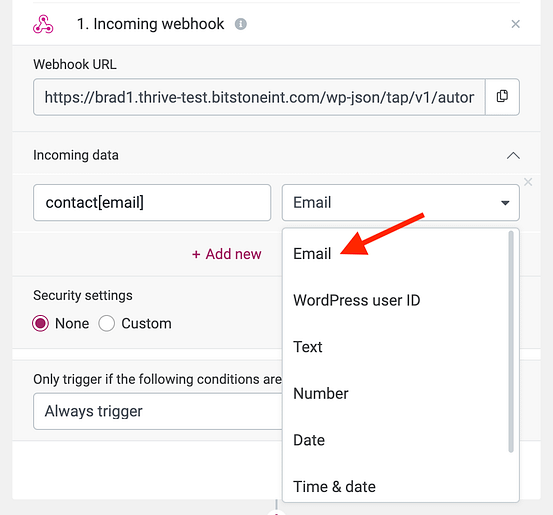Collapse the Incoming data section
Image resolution: width=553 pixels, height=515 pixels.
[513, 155]
